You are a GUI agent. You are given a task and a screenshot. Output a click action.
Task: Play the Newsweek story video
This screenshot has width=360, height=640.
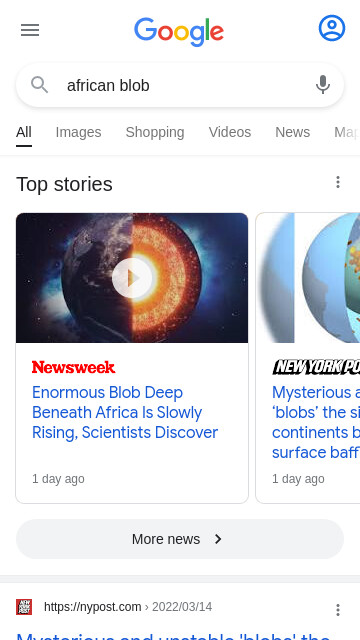(132, 278)
